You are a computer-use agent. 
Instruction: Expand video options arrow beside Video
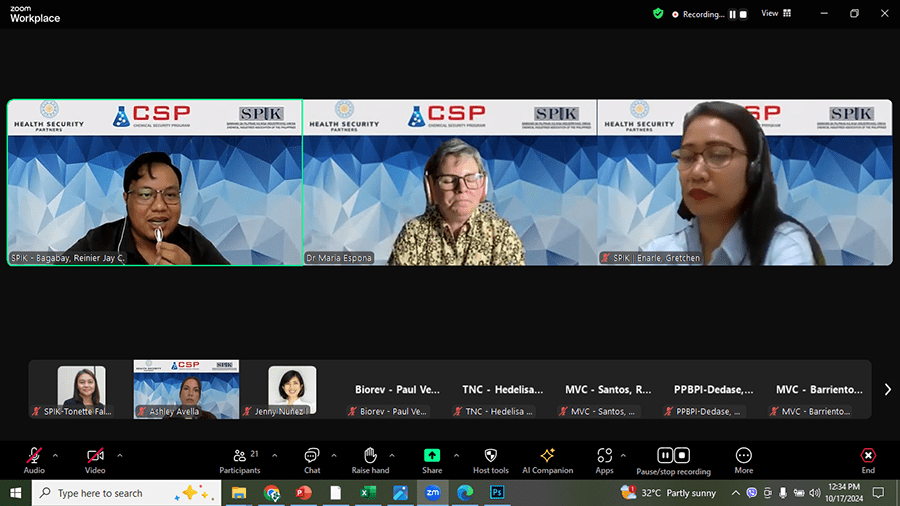(x=120, y=456)
